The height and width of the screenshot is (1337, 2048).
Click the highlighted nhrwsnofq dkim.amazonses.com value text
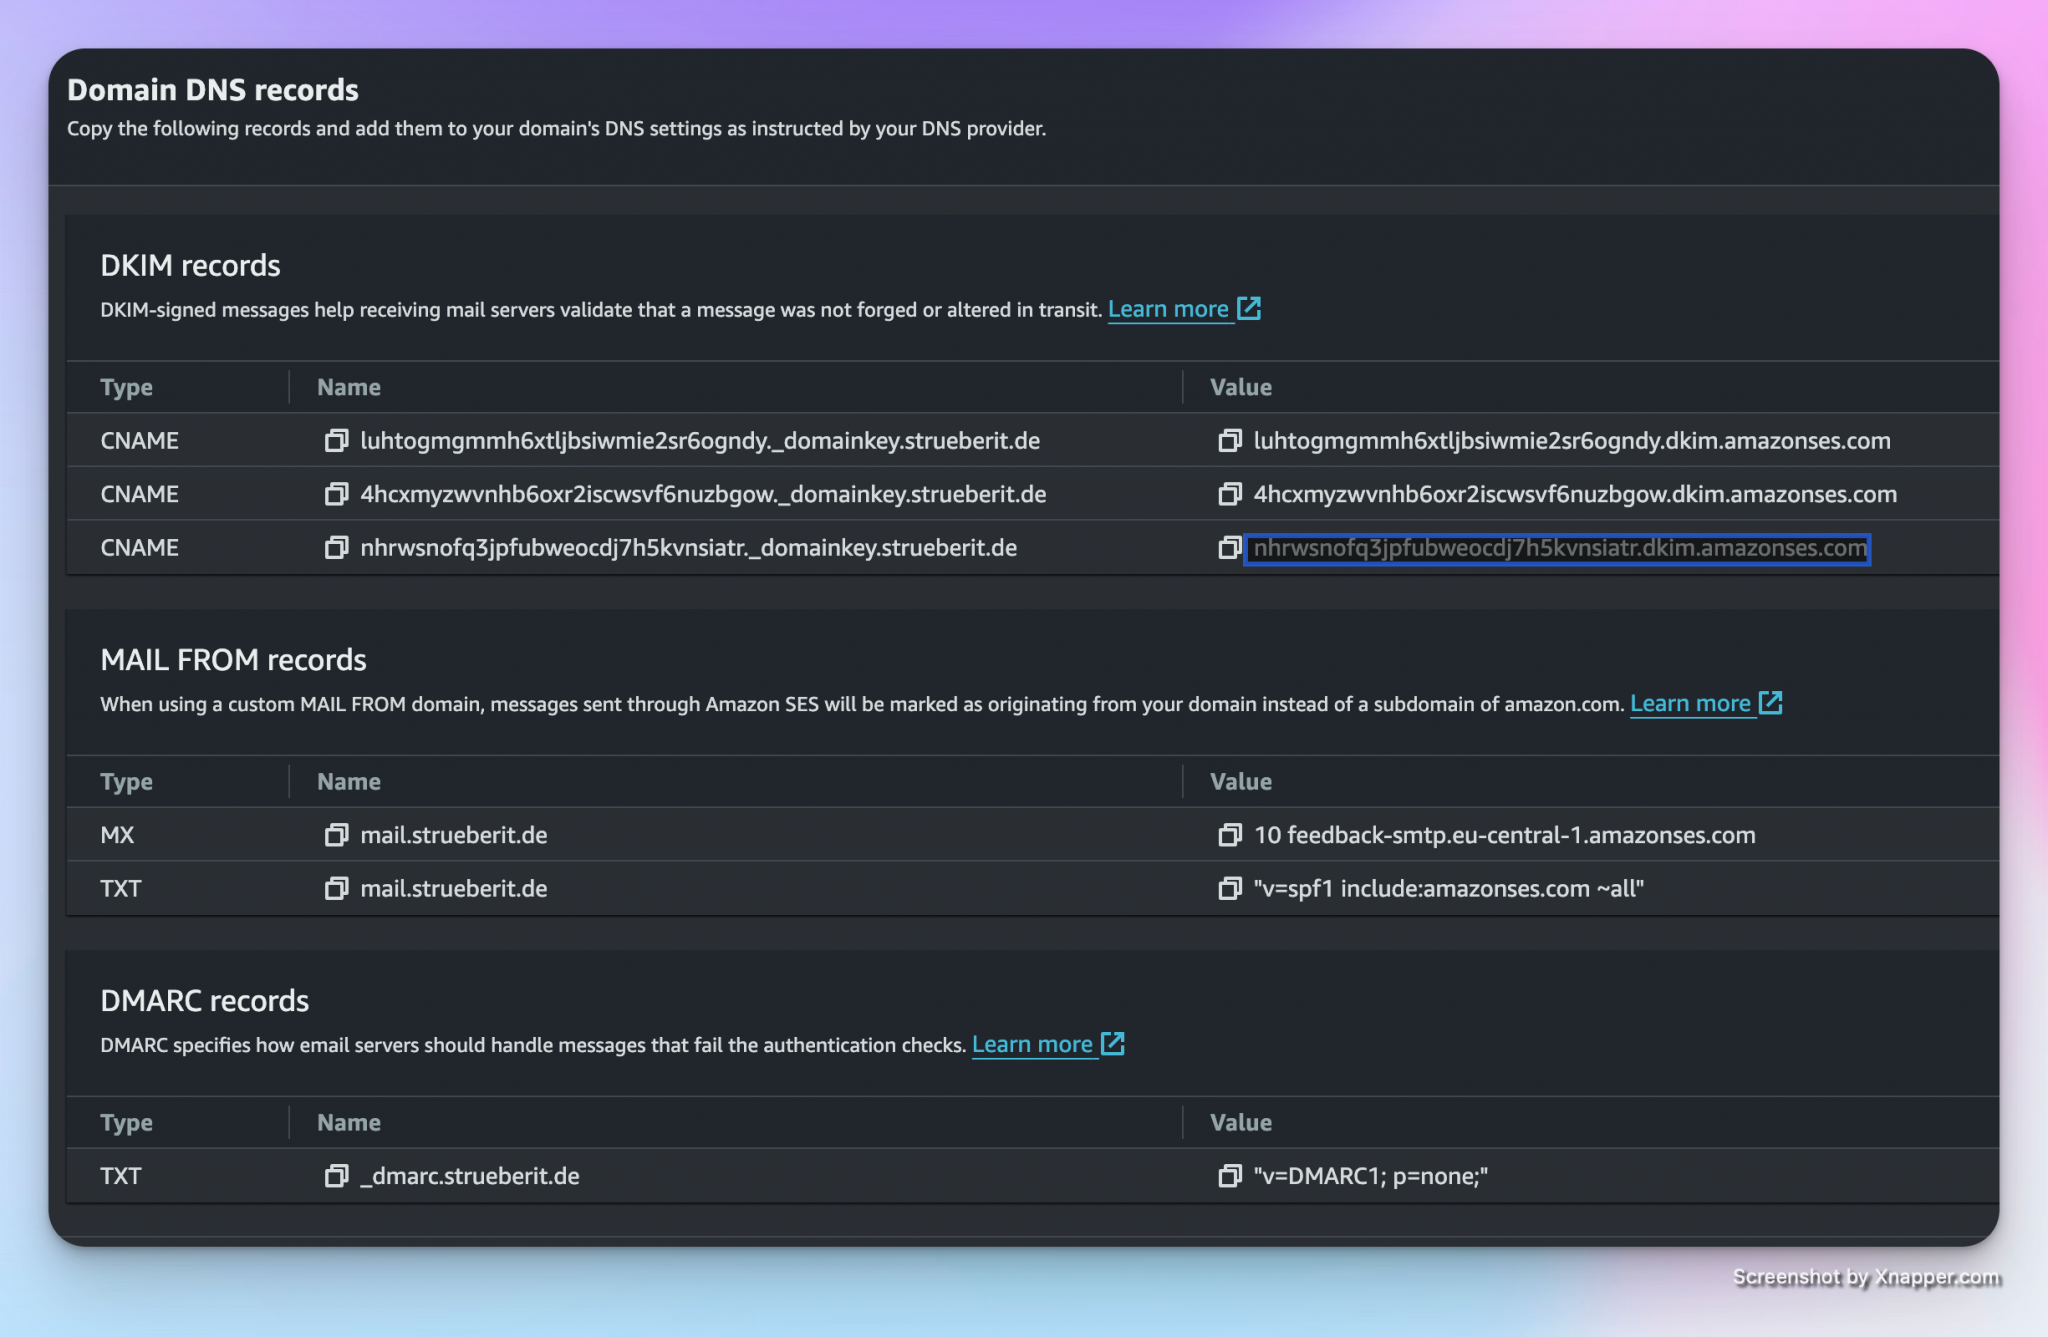pos(1558,548)
